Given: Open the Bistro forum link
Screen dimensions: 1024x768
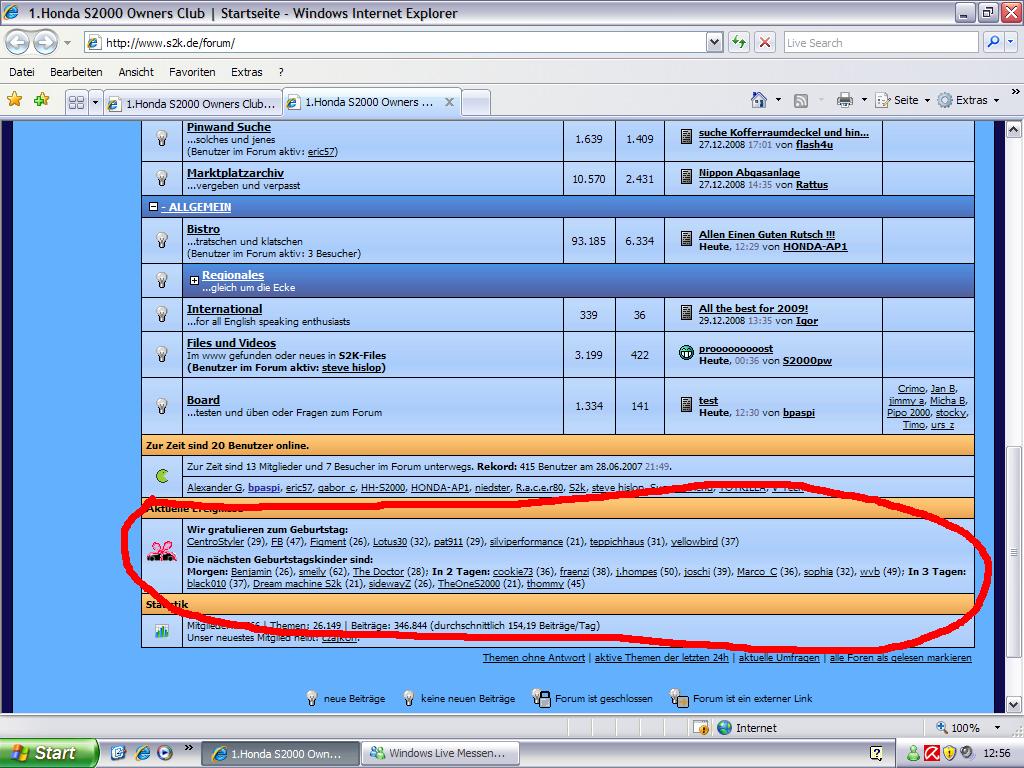Looking at the screenshot, I should pyautogui.click(x=203, y=229).
